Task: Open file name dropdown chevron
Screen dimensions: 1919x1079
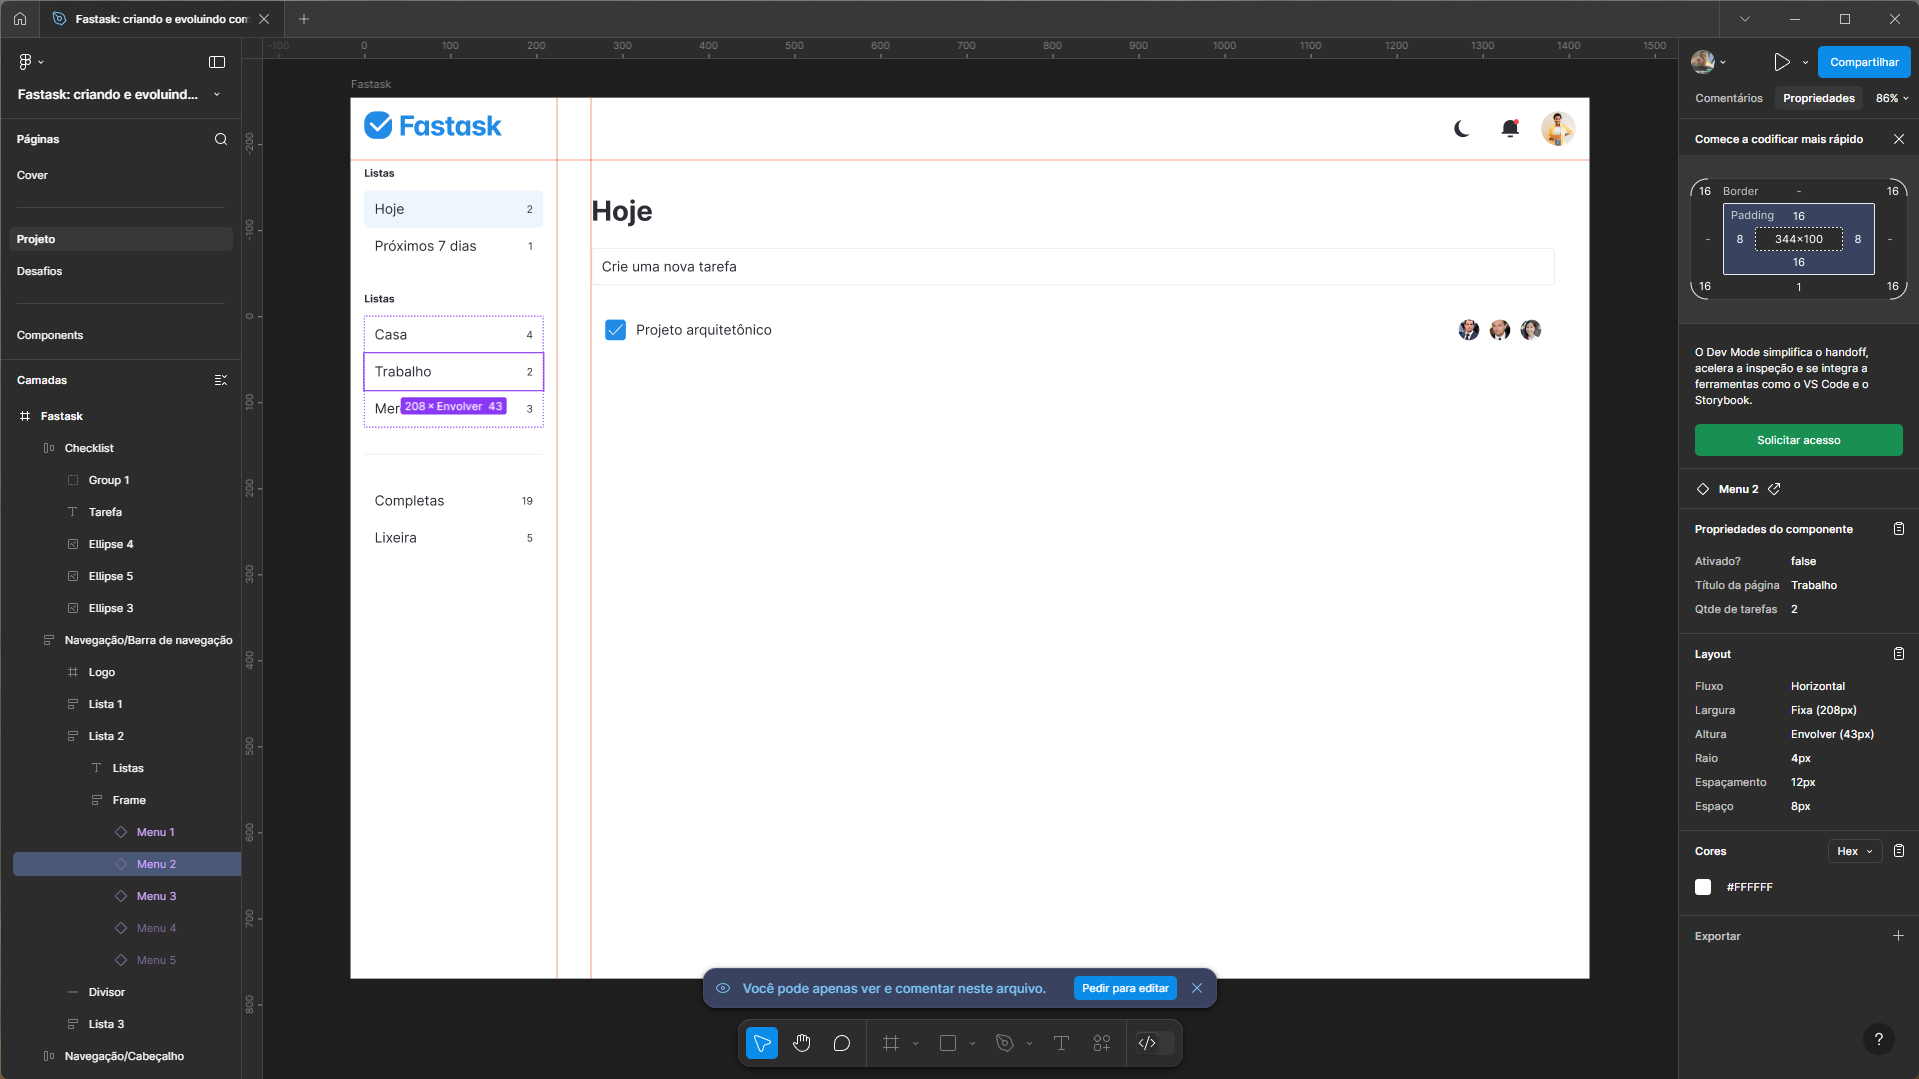Action: tap(217, 95)
